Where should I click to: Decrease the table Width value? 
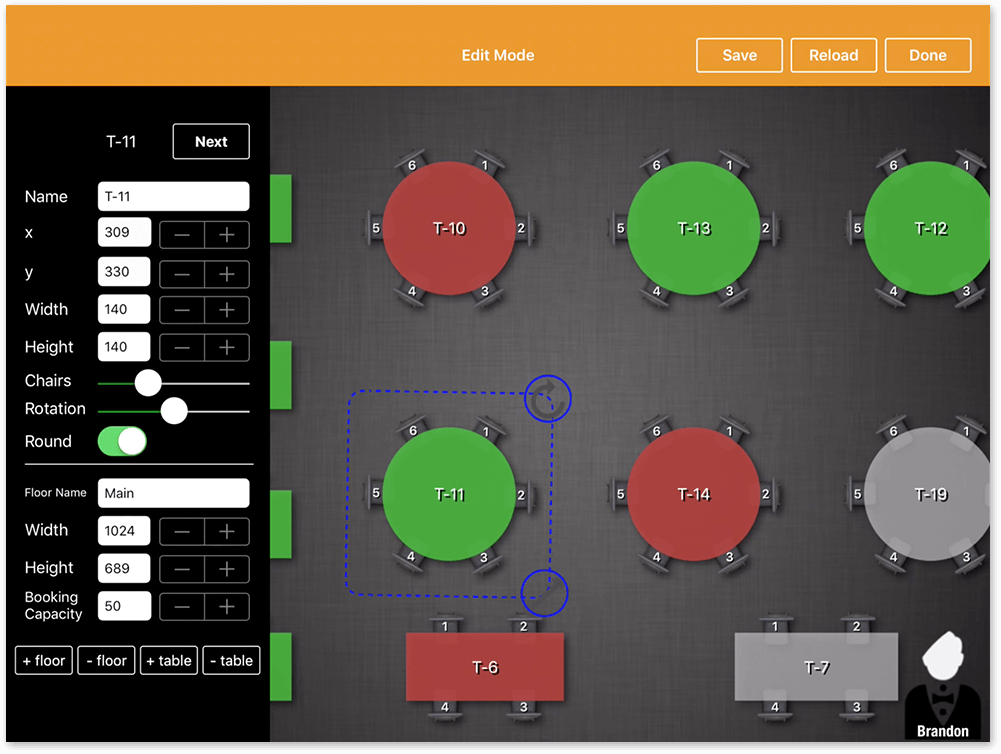coord(182,310)
